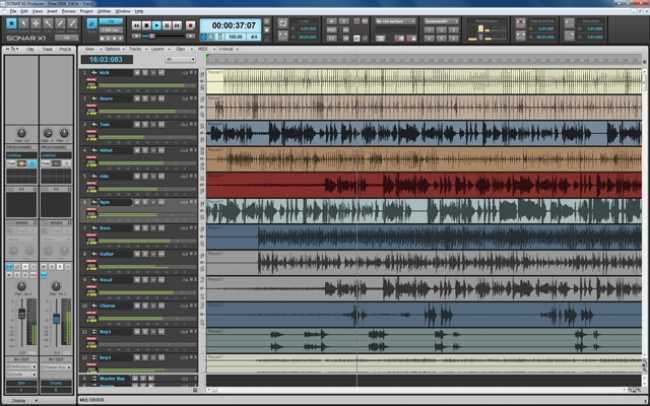Switch to the Clip inspector tab
Screen dimensions: 650x406
click(30, 49)
